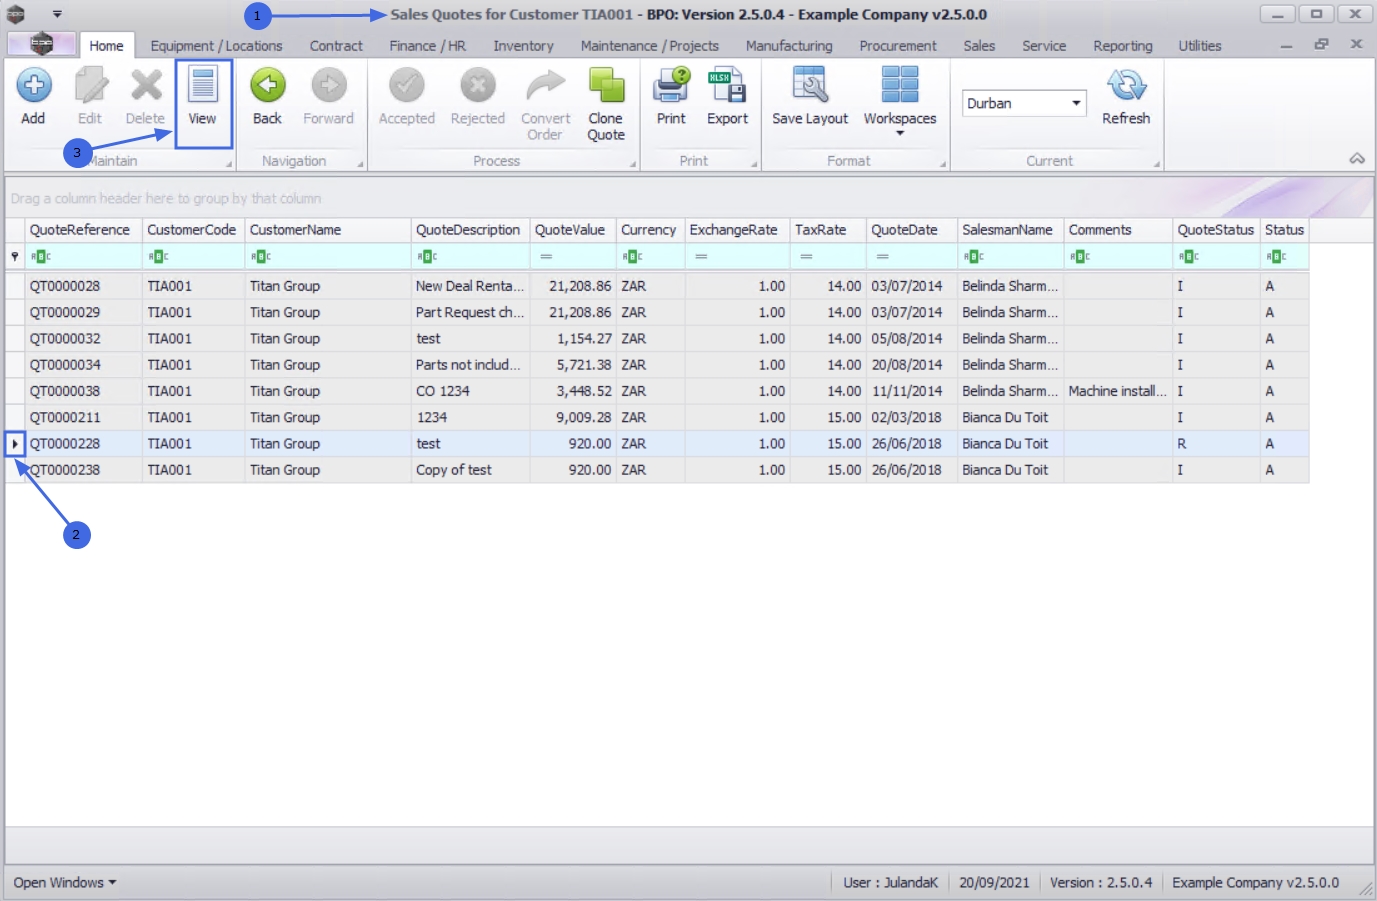Screen dimensions: 1377x901
Task: Click the 'CO 1234' description cell
Action: coord(470,391)
